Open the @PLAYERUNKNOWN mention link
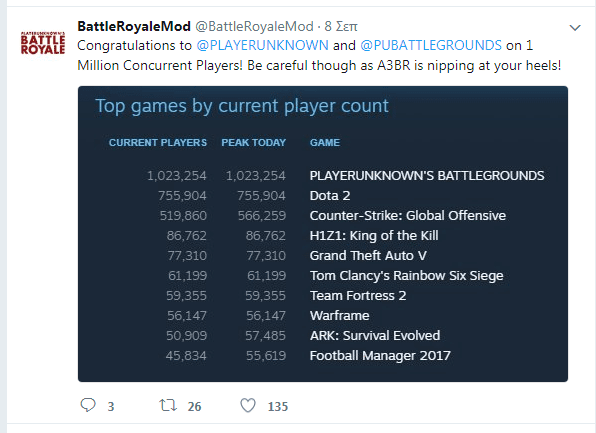596x433 pixels. (x=262, y=45)
